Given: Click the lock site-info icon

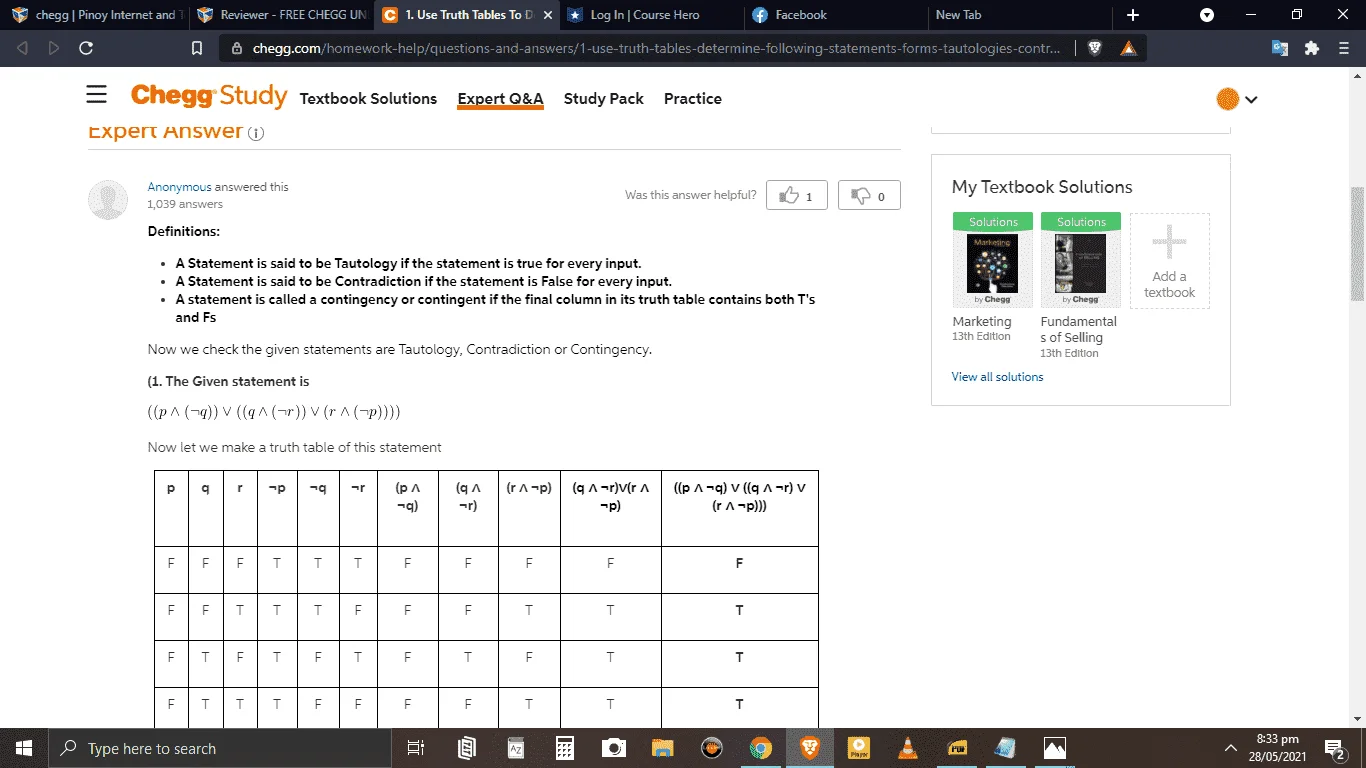Looking at the screenshot, I should [237, 48].
